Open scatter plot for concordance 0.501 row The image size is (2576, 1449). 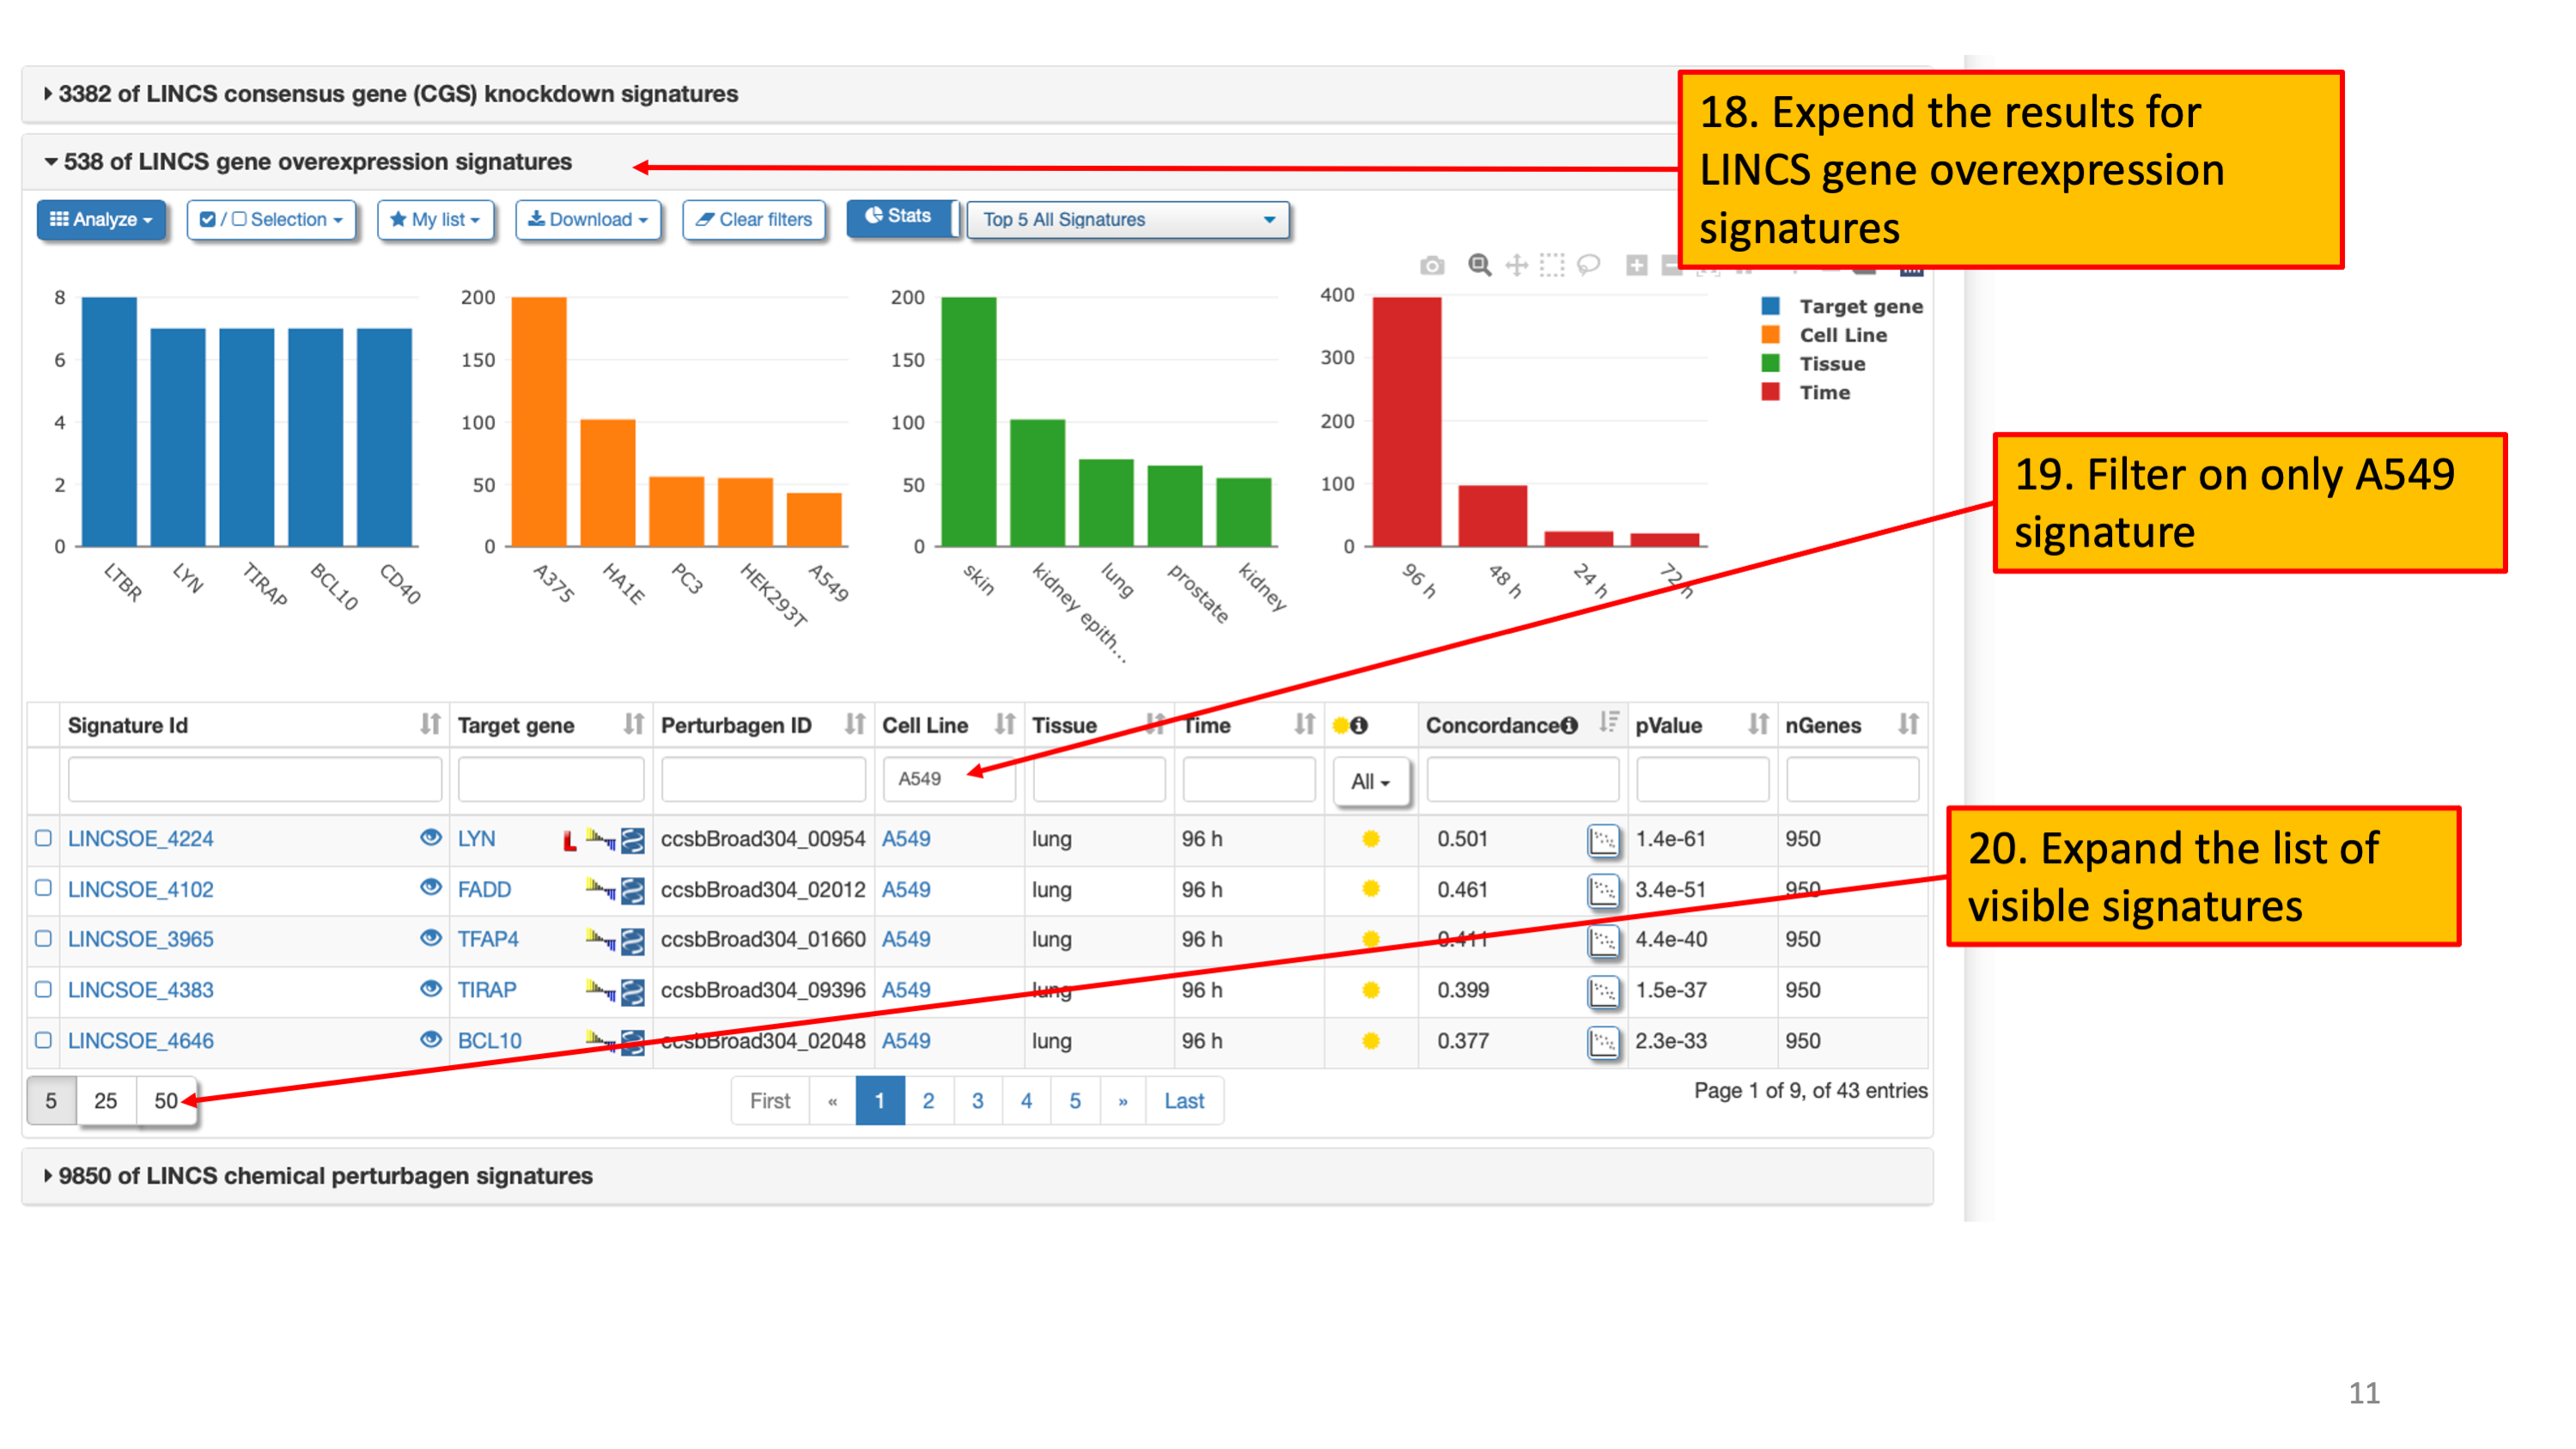click(x=1602, y=840)
